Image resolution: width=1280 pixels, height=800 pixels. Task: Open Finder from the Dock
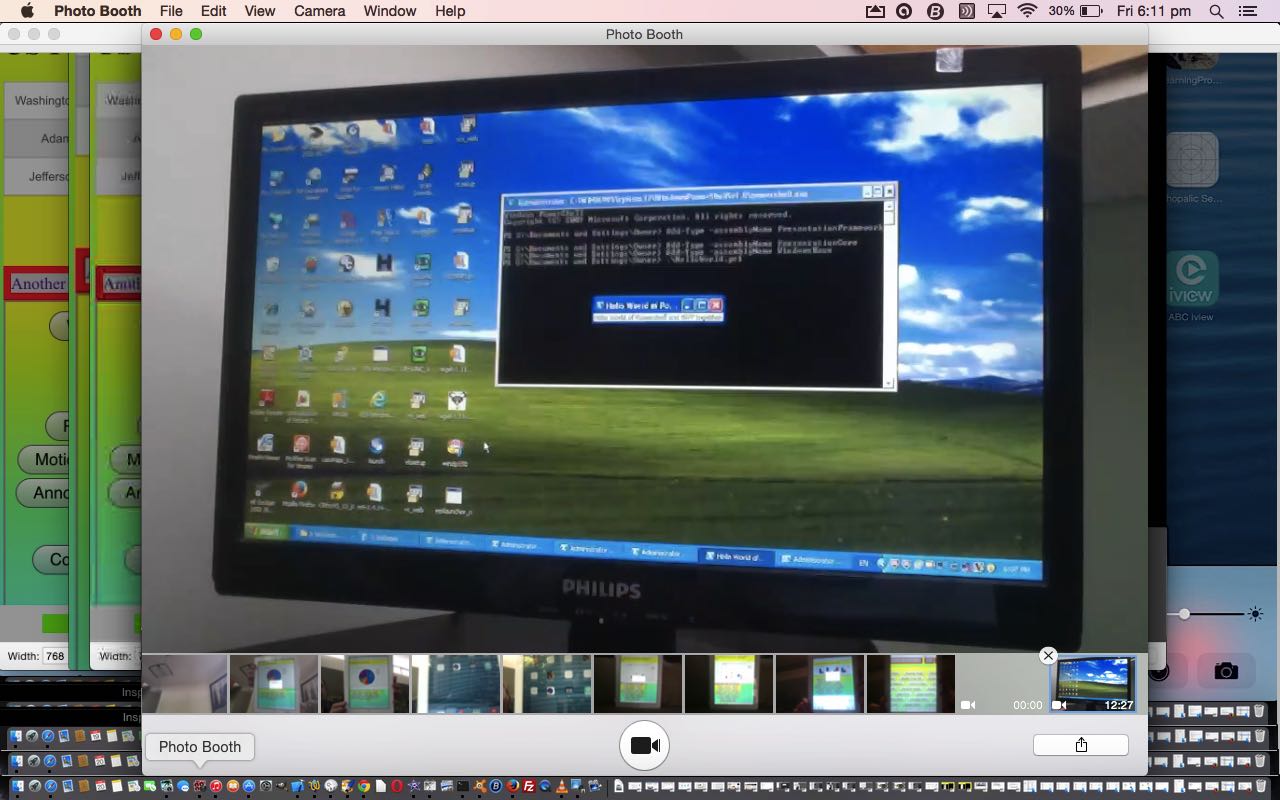[17, 786]
